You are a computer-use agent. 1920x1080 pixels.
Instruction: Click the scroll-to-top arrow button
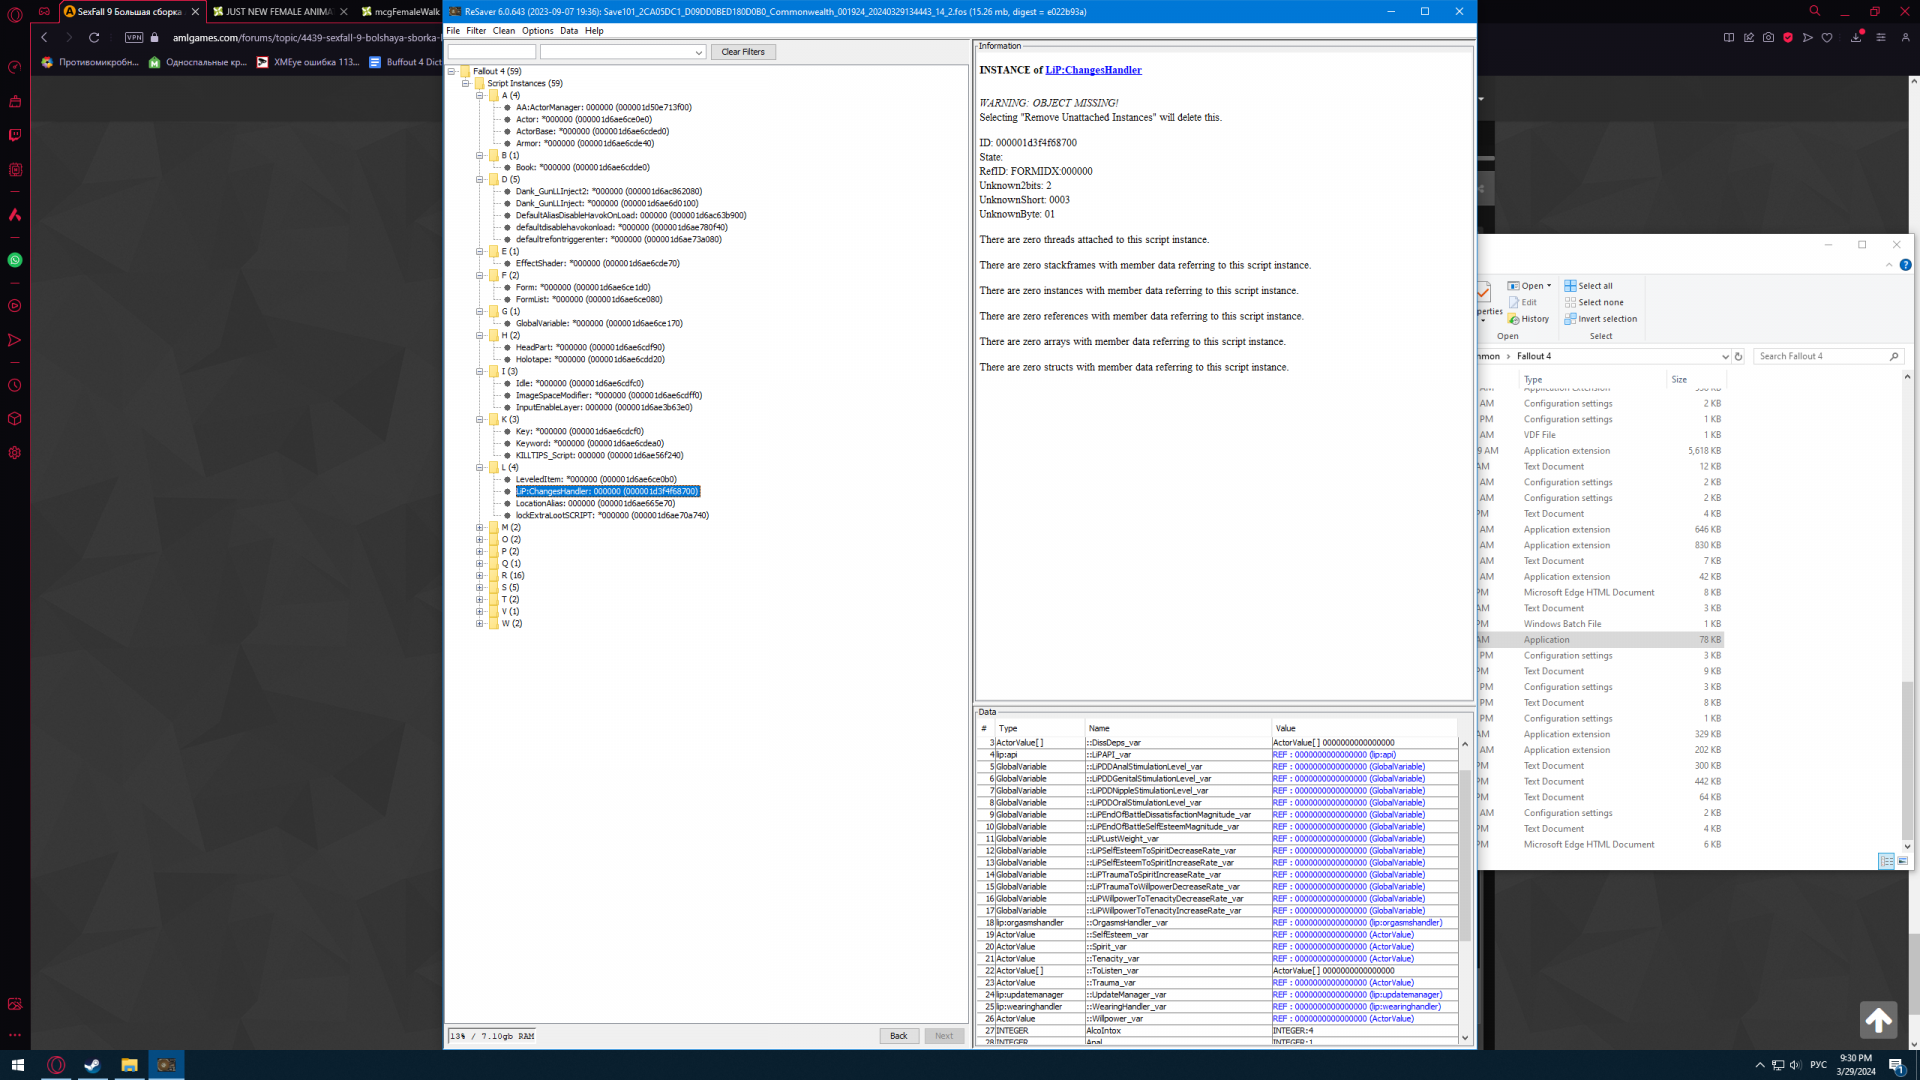(x=1878, y=1020)
